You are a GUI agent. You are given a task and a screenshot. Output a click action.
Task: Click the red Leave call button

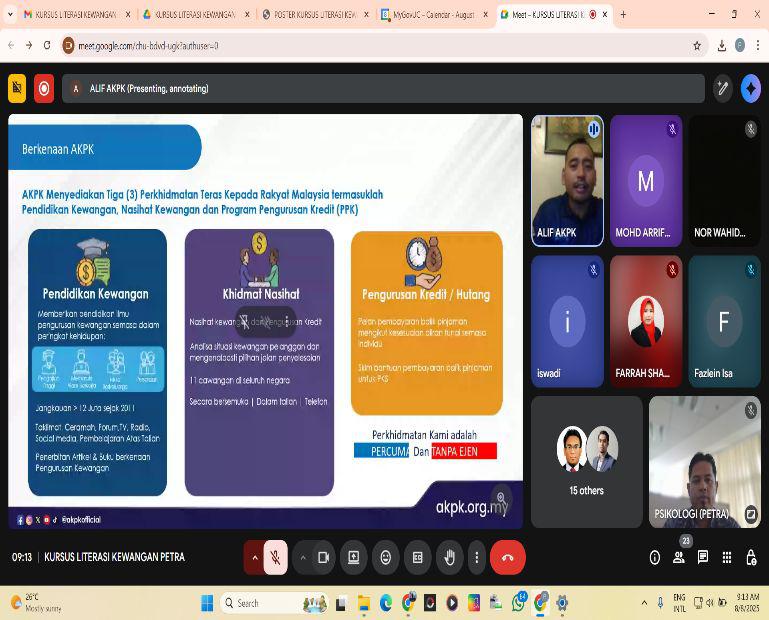coord(507,558)
